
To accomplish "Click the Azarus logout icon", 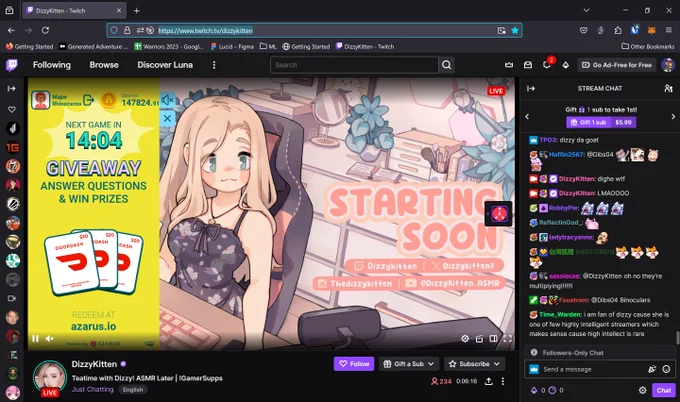I will tap(88, 100).
